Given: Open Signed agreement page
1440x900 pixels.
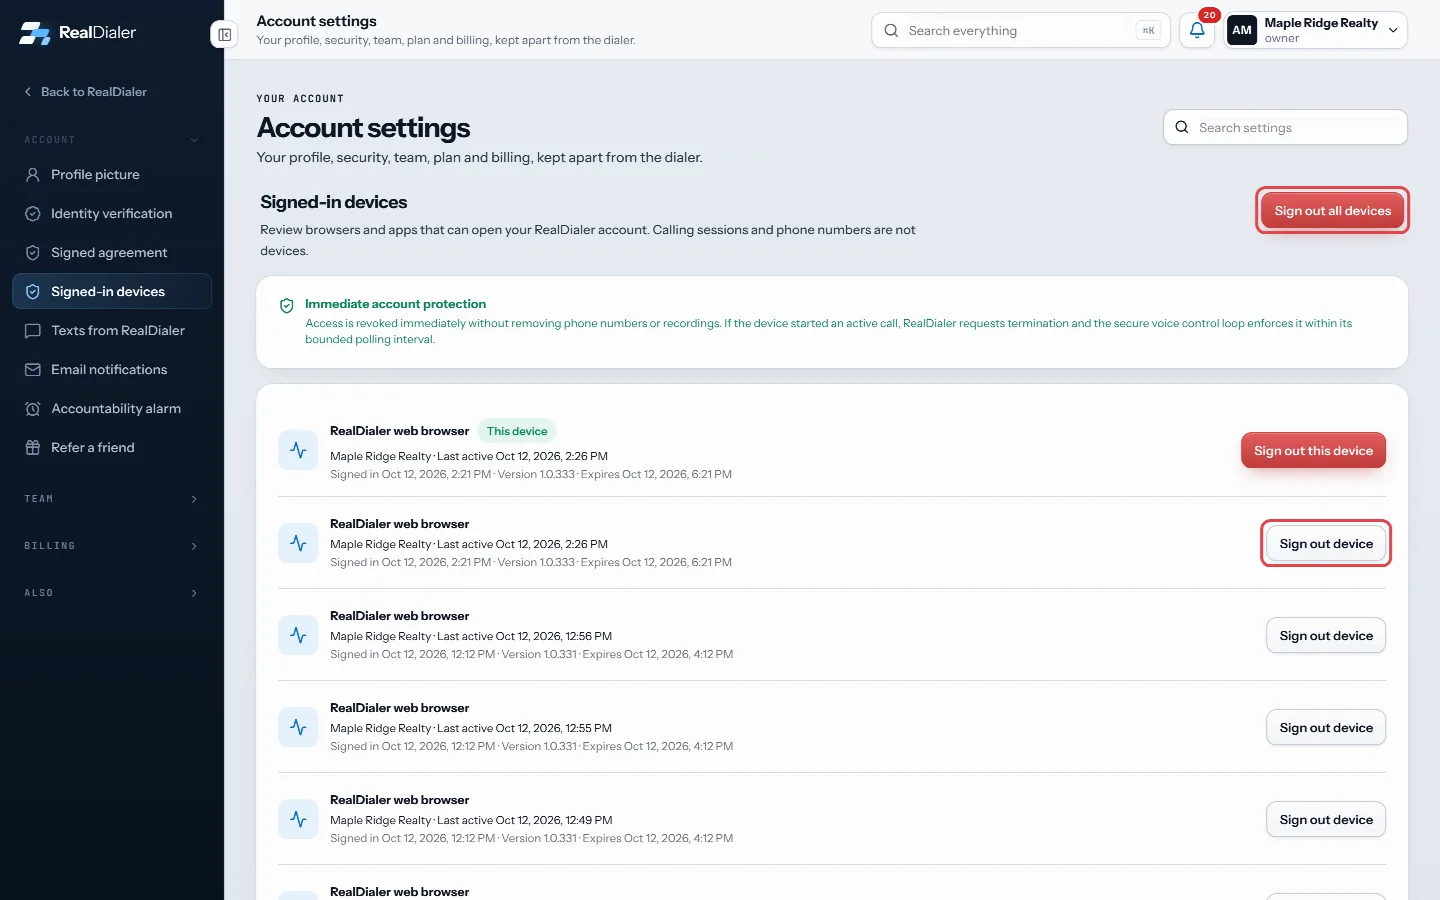Looking at the screenshot, I should point(112,252).
